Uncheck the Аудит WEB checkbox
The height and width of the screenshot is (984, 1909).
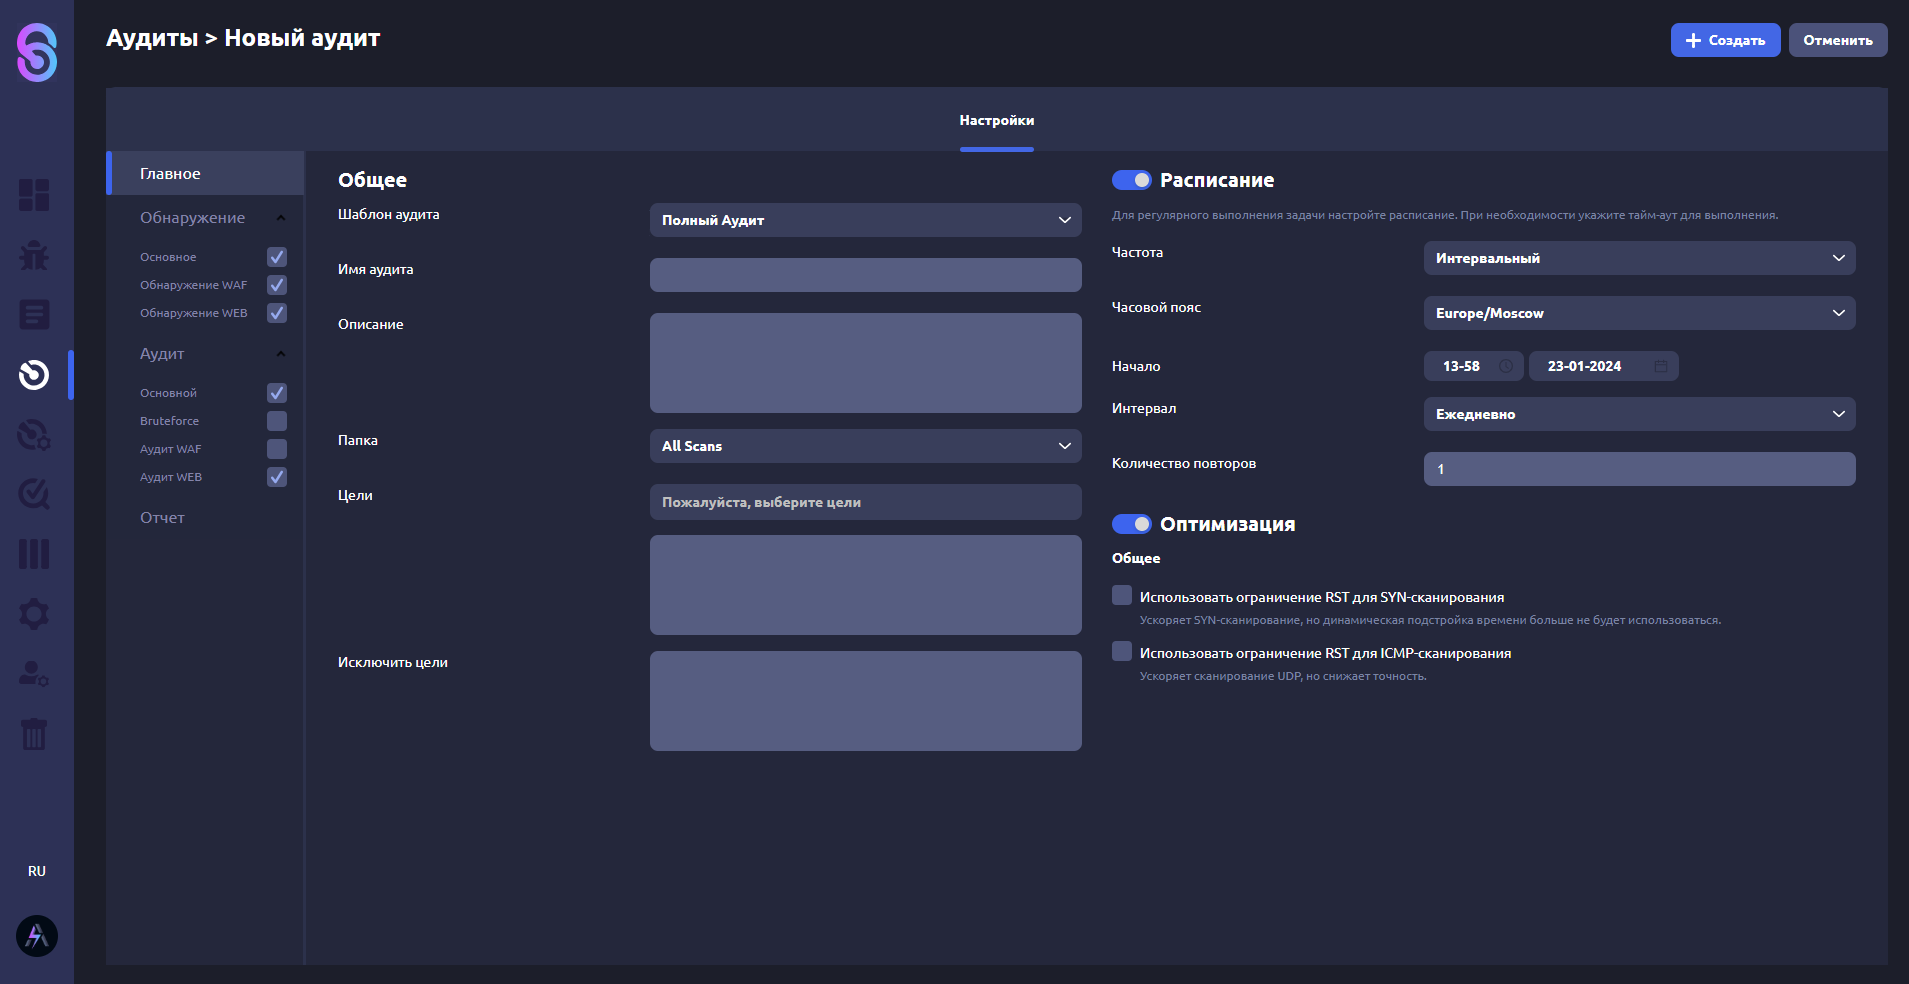click(x=277, y=477)
